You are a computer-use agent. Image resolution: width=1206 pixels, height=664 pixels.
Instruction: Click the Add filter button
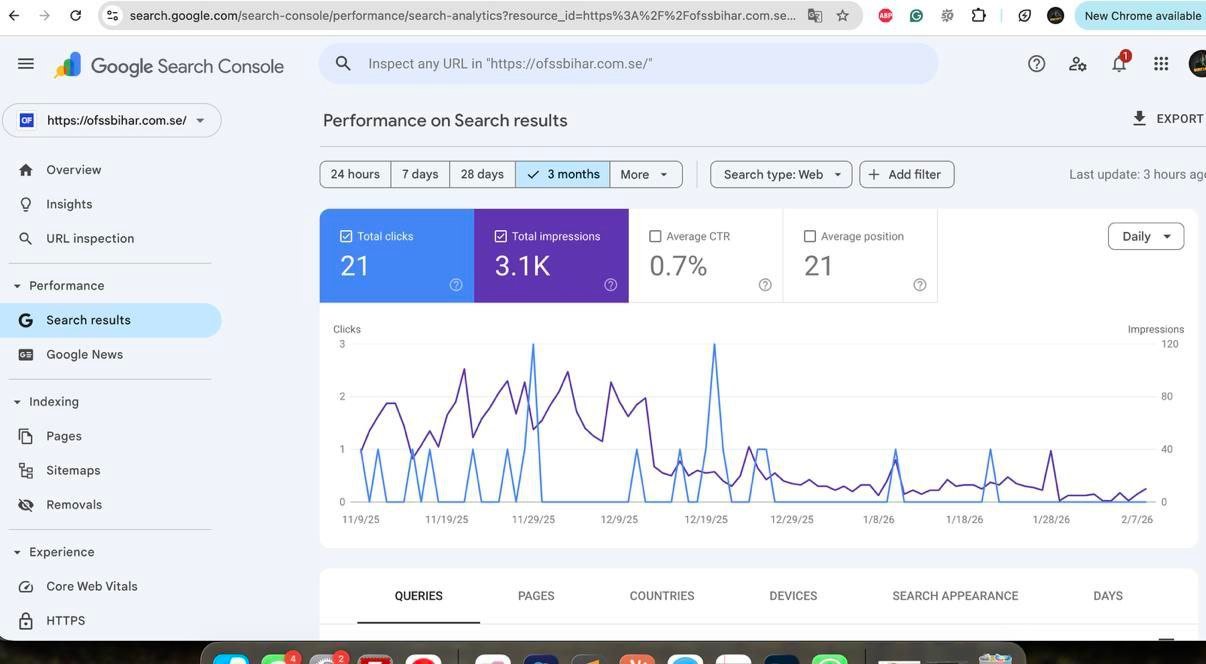point(906,175)
